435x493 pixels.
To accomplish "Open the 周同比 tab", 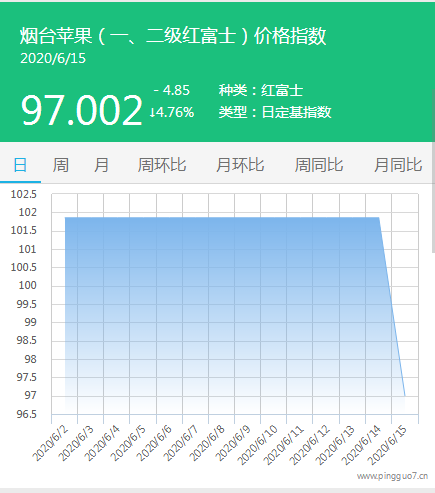I will pos(319,165).
